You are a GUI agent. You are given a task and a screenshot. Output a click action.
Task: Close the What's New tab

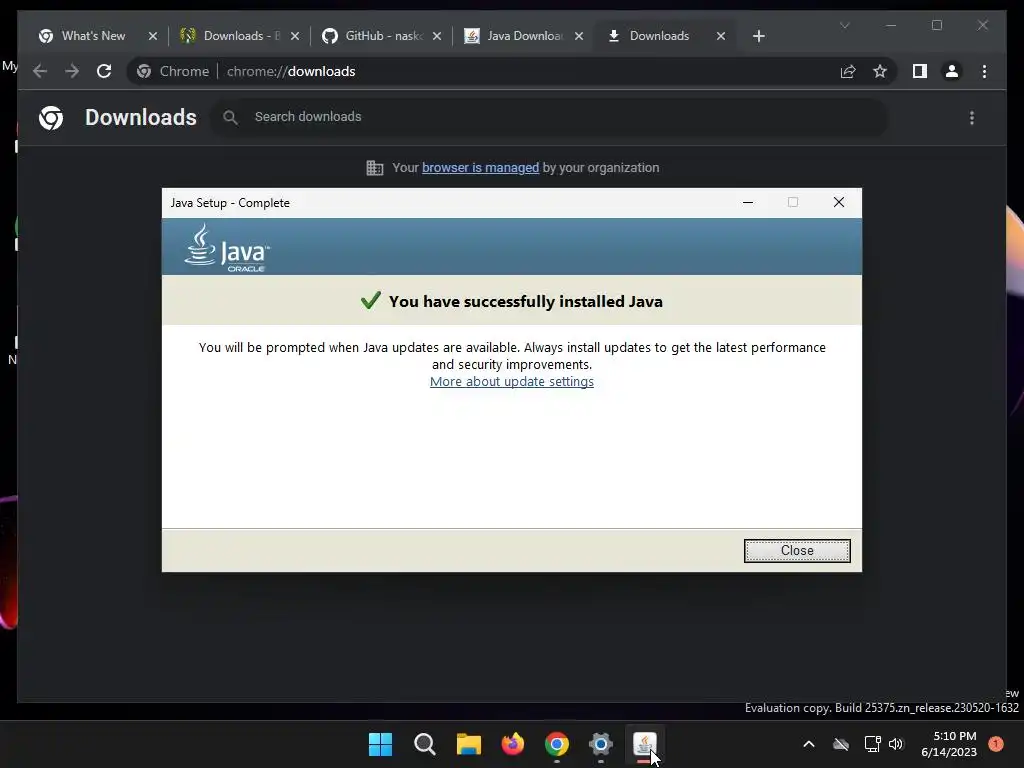pyautogui.click(x=153, y=36)
